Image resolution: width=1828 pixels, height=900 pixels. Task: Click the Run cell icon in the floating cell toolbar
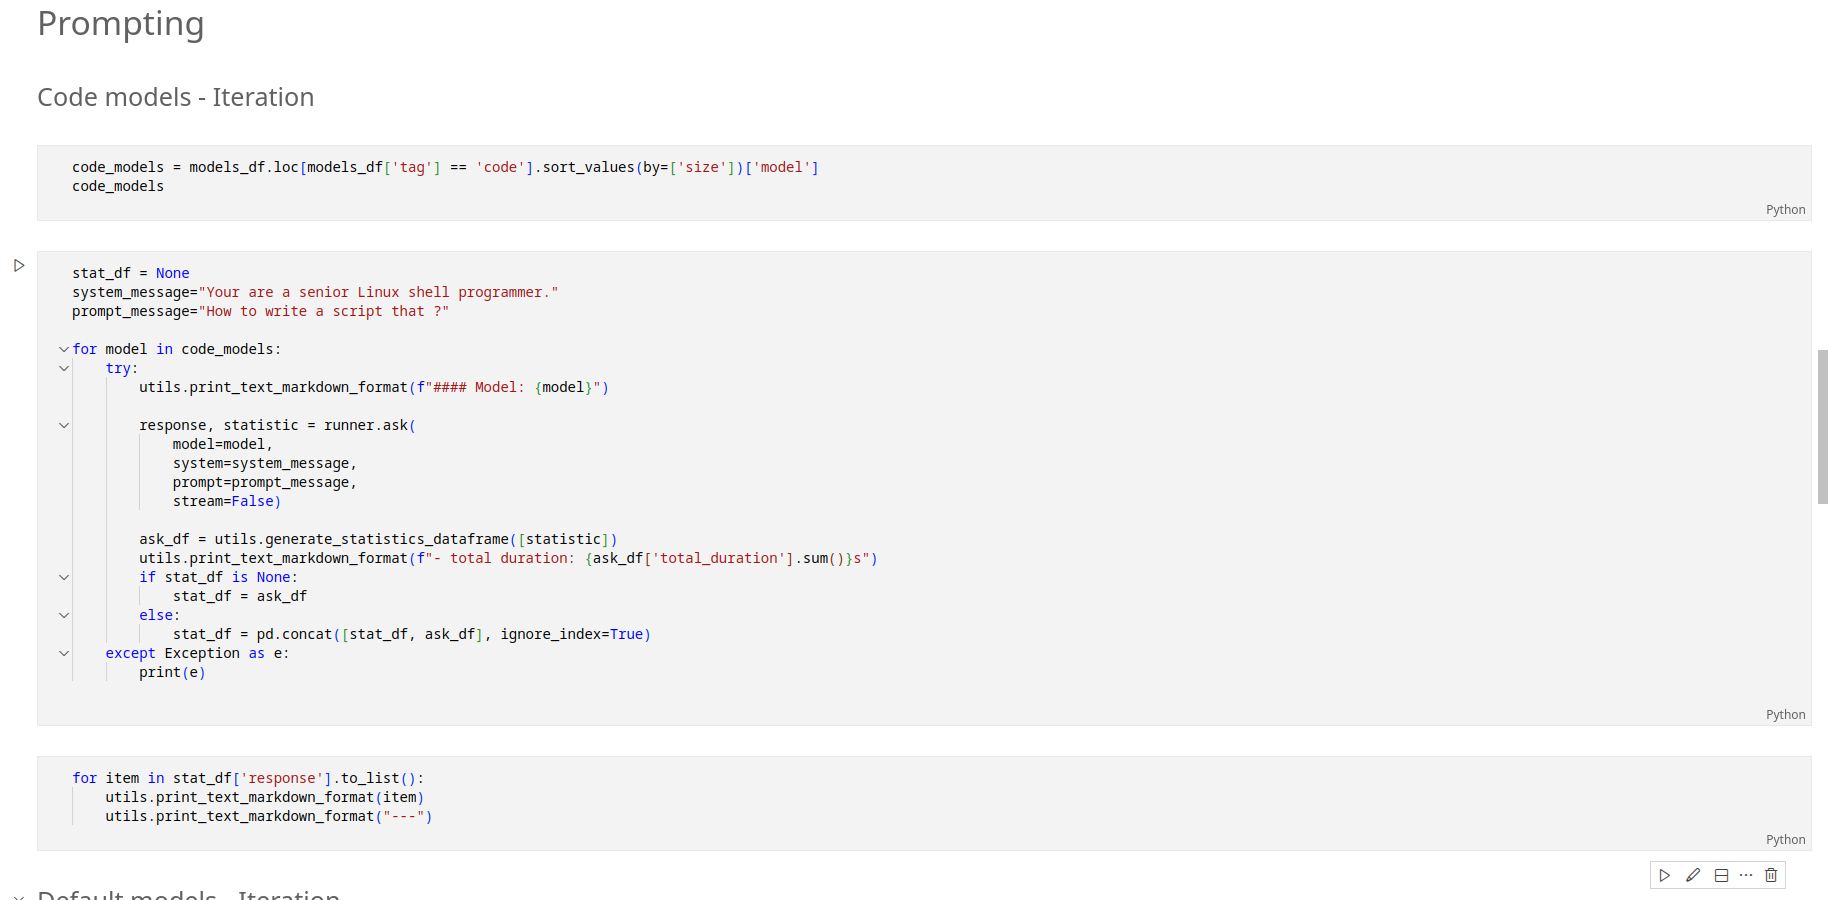coord(1665,875)
